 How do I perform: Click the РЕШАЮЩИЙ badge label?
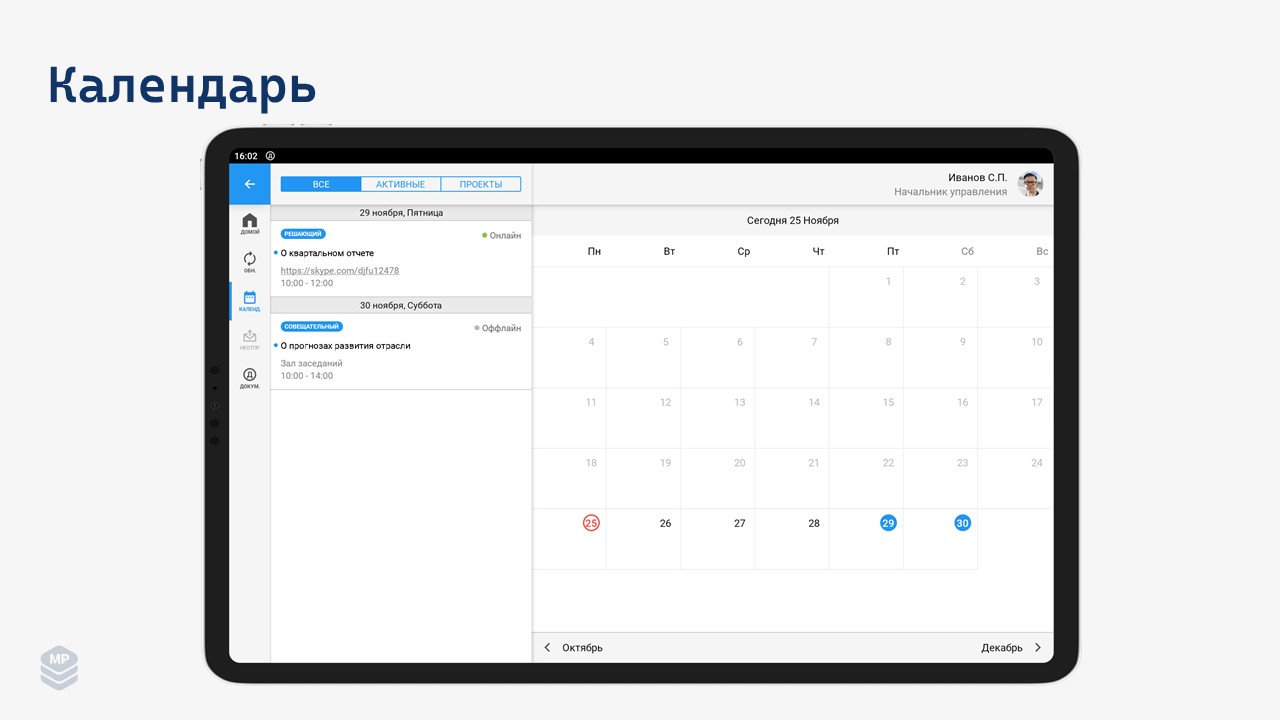(x=303, y=234)
